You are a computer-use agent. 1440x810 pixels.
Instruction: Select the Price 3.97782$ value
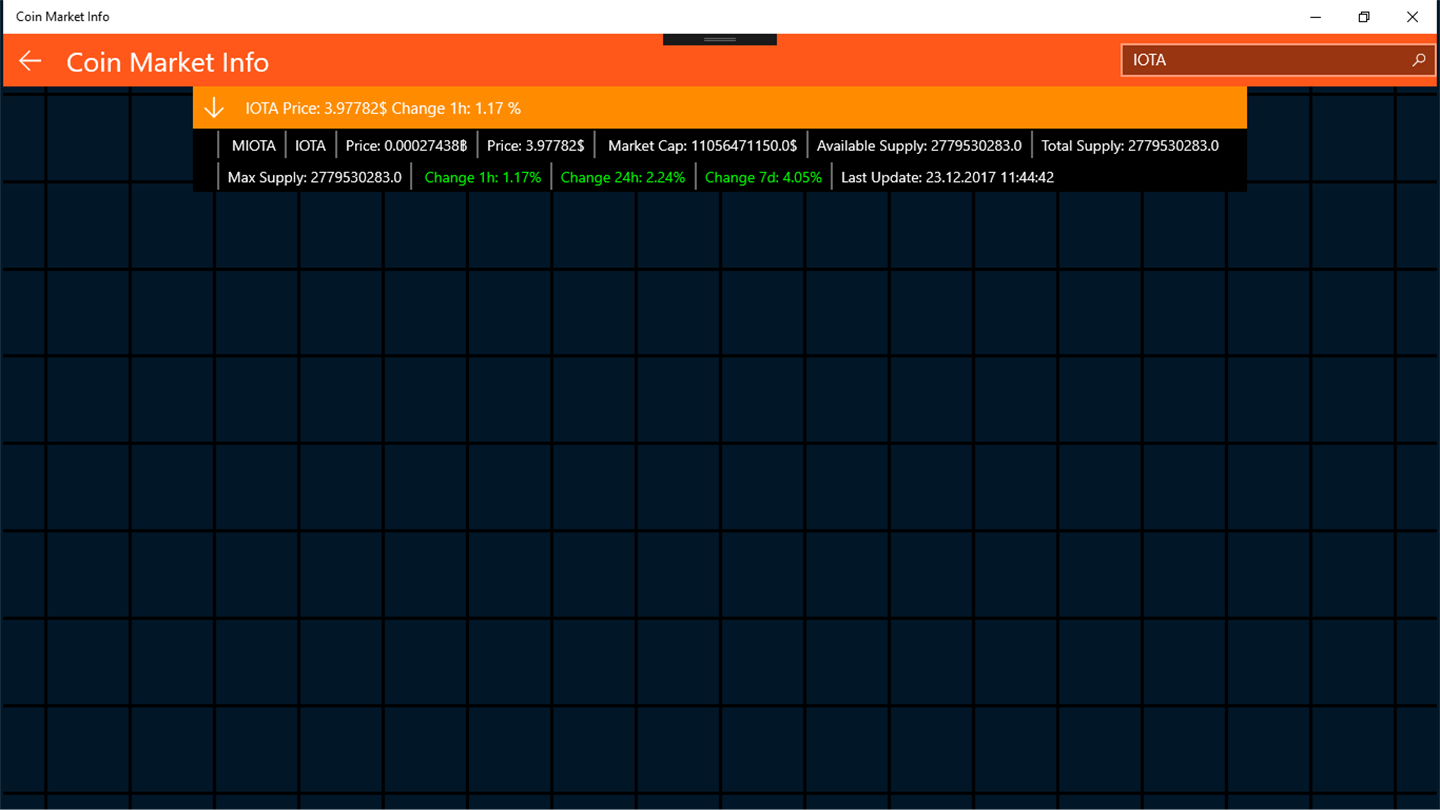[536, 146]
